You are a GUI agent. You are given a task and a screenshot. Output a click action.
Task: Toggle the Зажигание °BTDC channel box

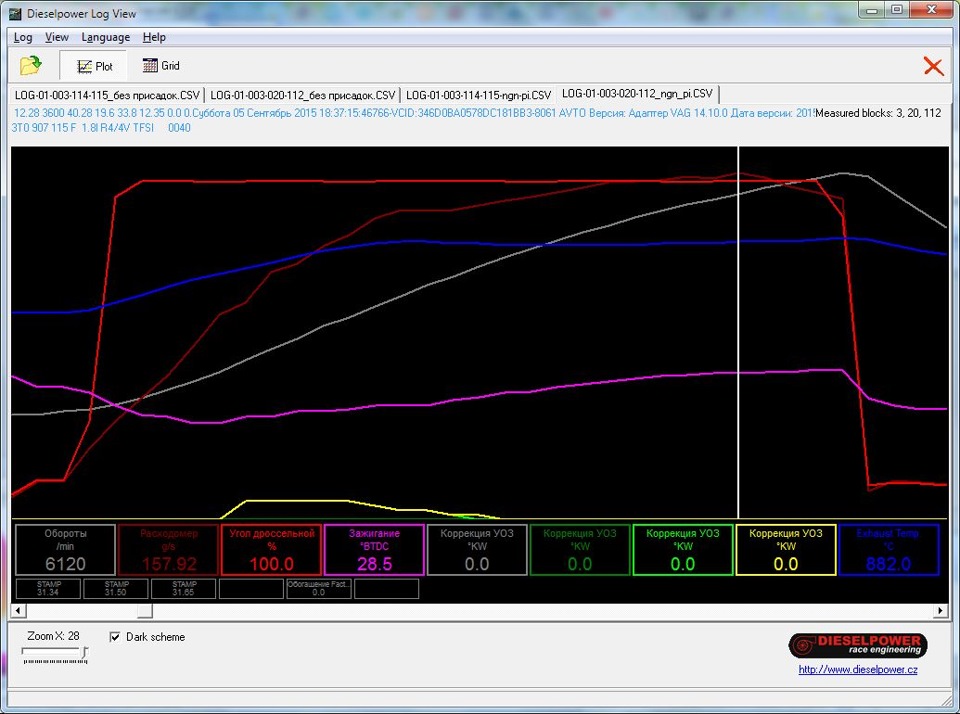pos(374,549)
